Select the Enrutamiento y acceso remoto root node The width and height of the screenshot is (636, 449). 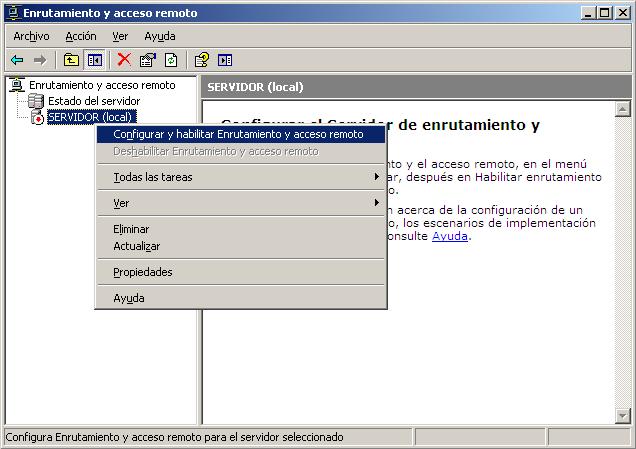[x=101, y=86]
